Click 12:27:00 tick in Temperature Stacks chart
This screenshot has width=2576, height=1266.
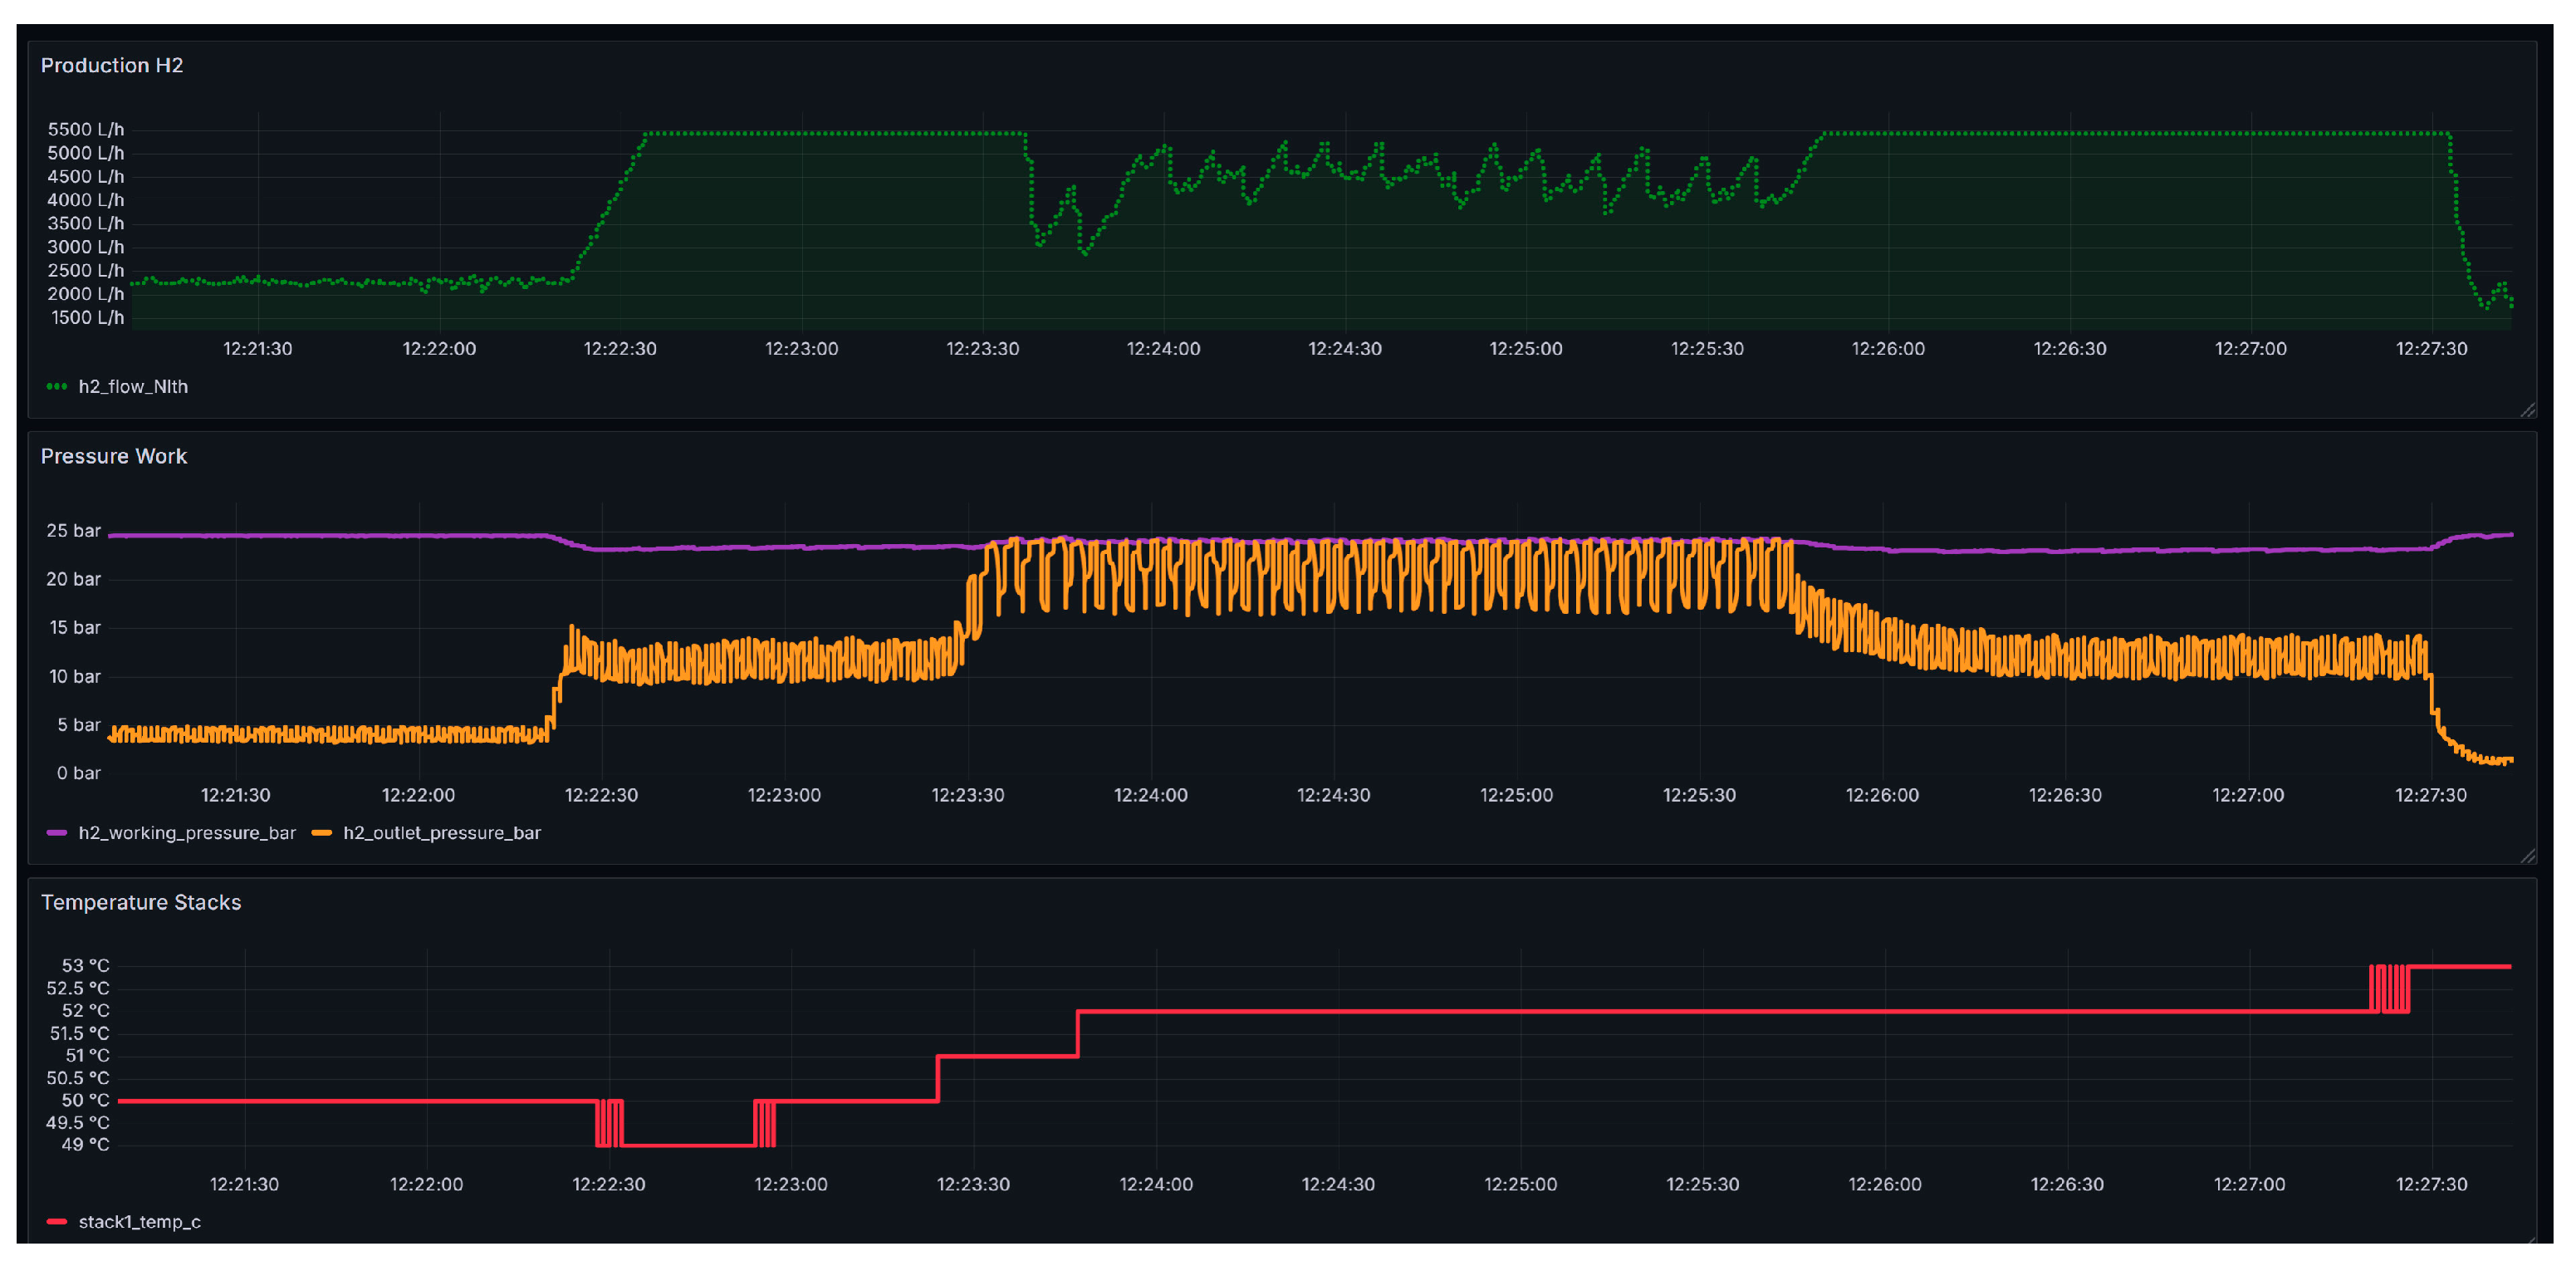2250,1184
